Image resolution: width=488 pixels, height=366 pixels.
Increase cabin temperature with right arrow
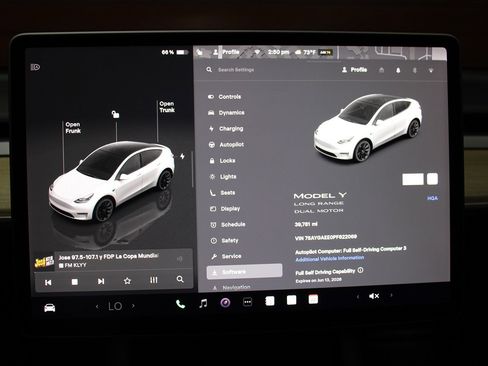pos(133,306)
